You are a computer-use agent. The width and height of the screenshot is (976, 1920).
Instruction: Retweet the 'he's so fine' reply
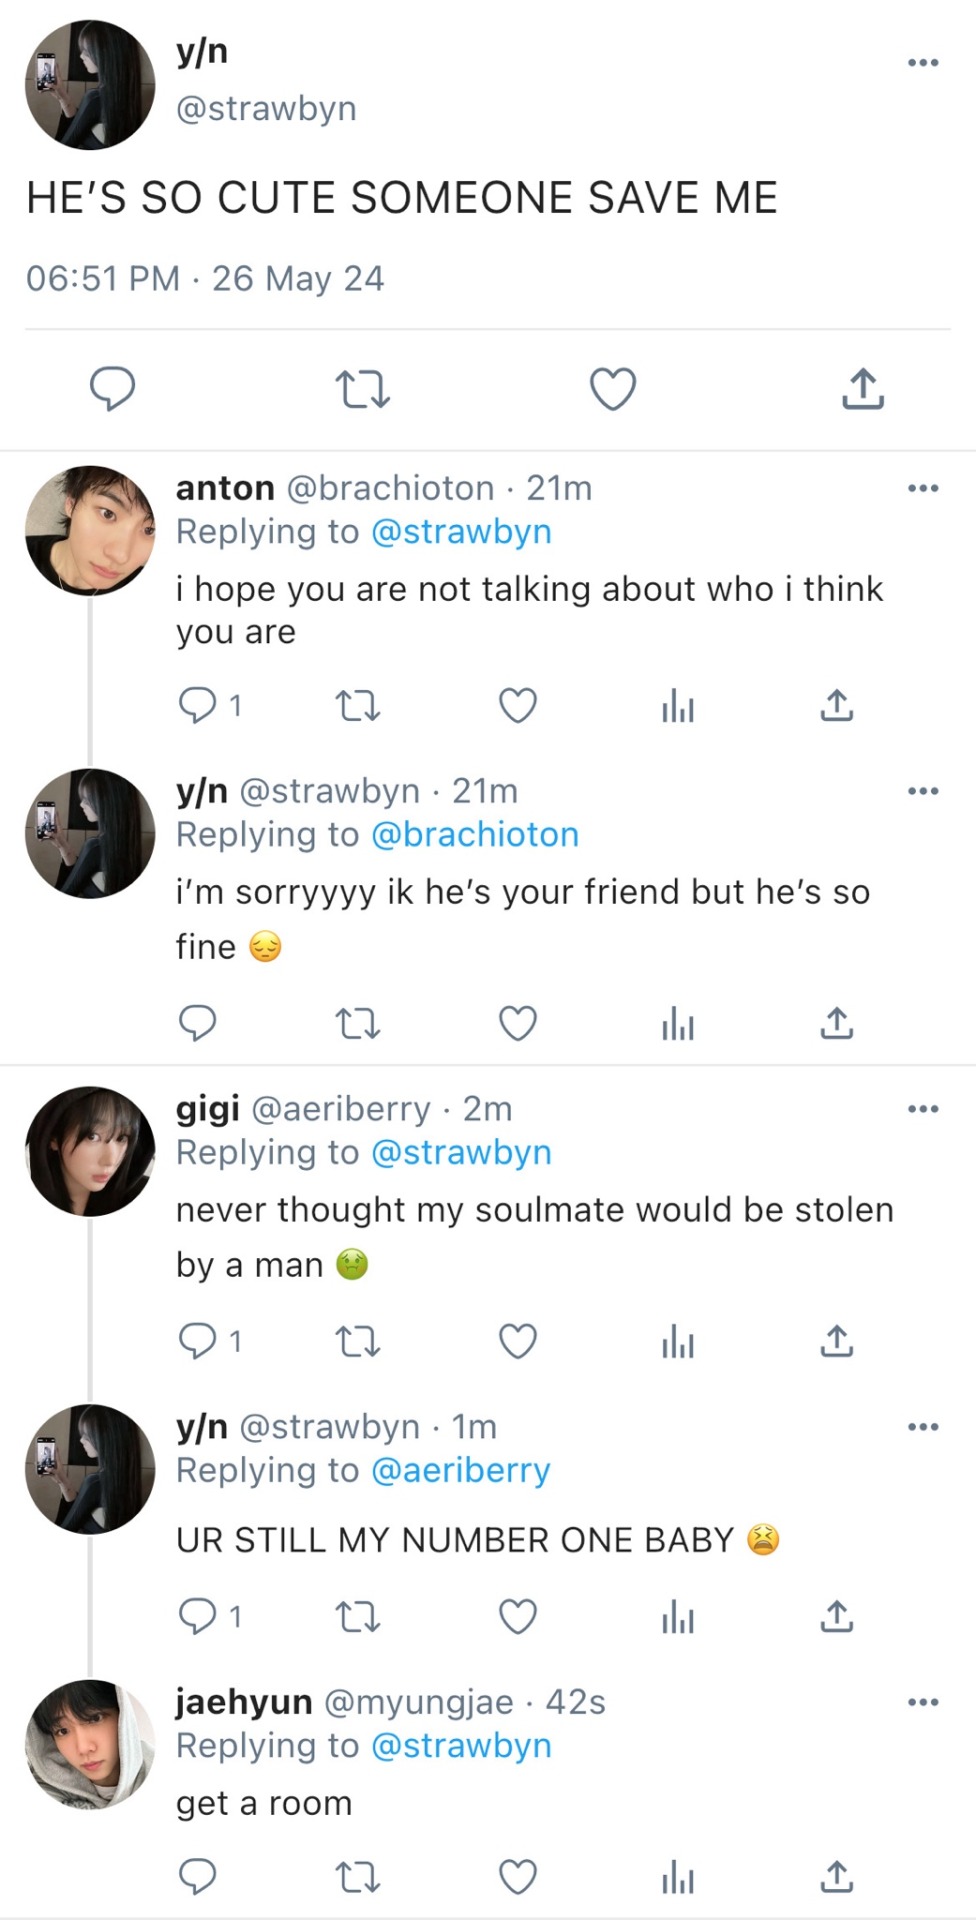click(357, 1023)
